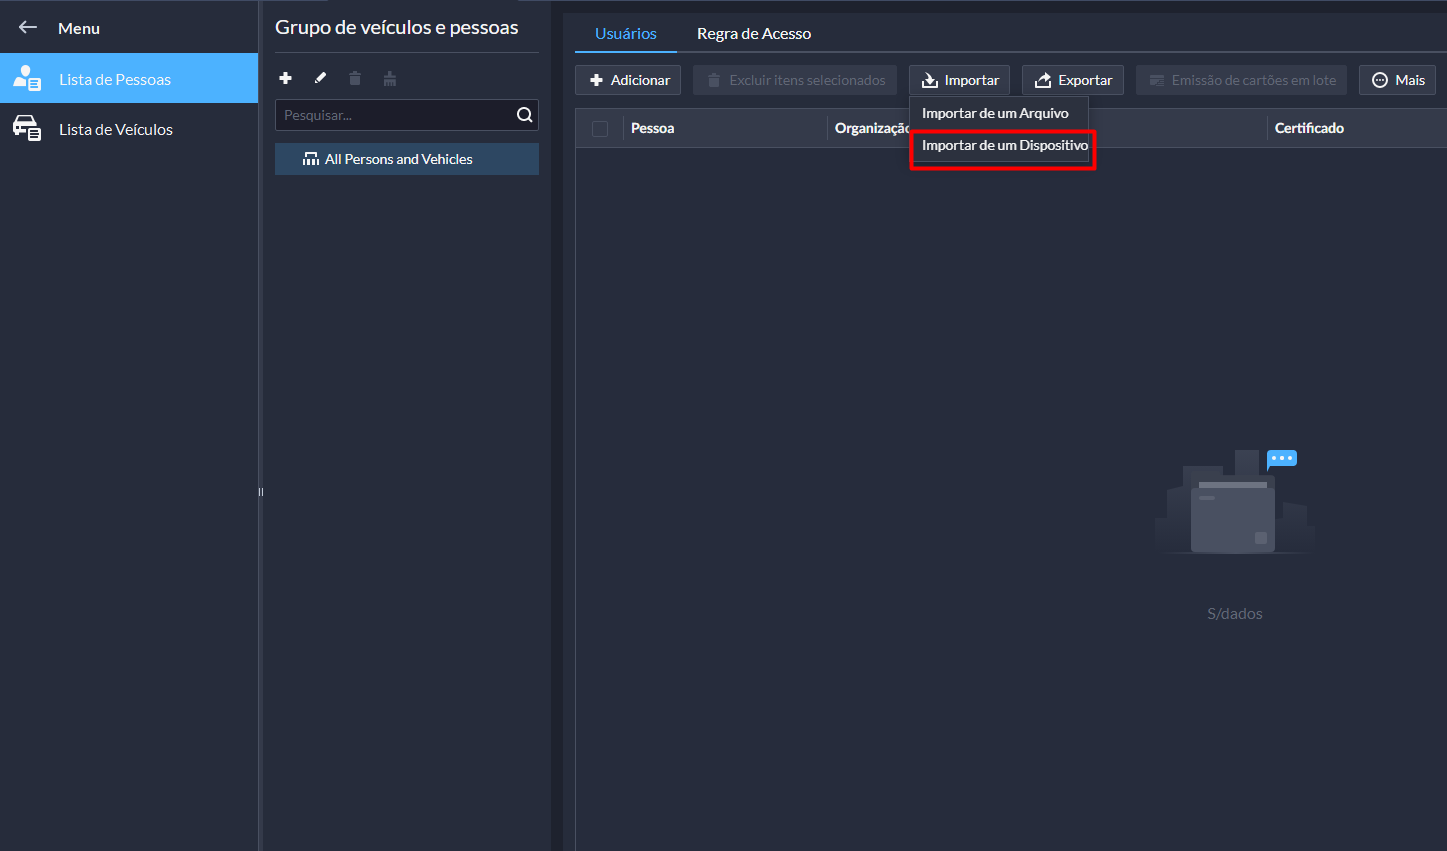Choose Importar de um Dispositivo
The height and width of the screenshot is (851, 1447).
(1004, 146)
